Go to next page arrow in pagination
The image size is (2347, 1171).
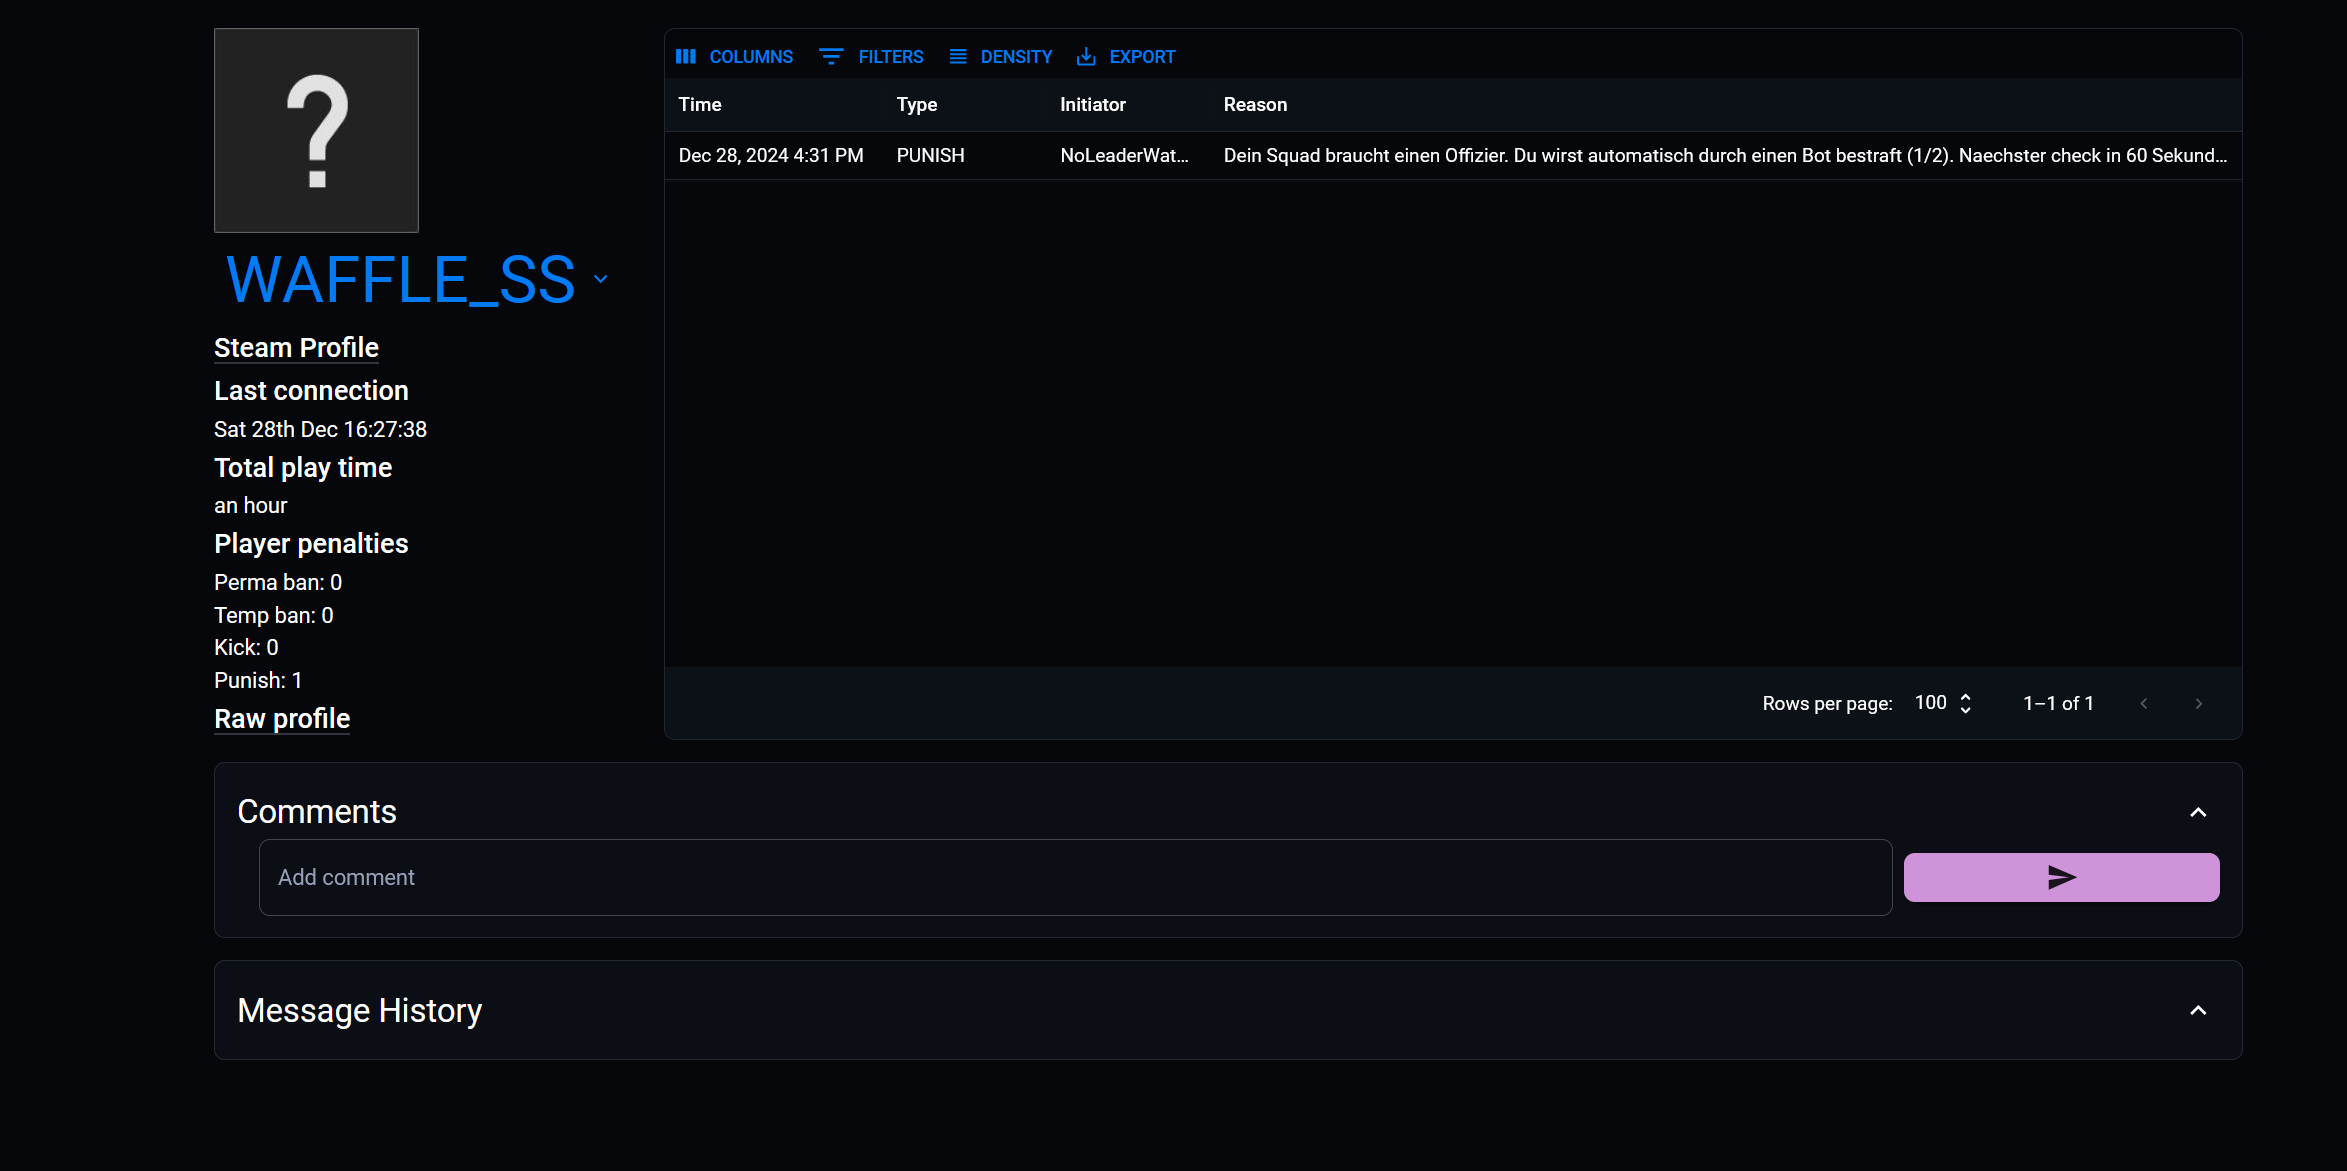tap(2199, 704)
